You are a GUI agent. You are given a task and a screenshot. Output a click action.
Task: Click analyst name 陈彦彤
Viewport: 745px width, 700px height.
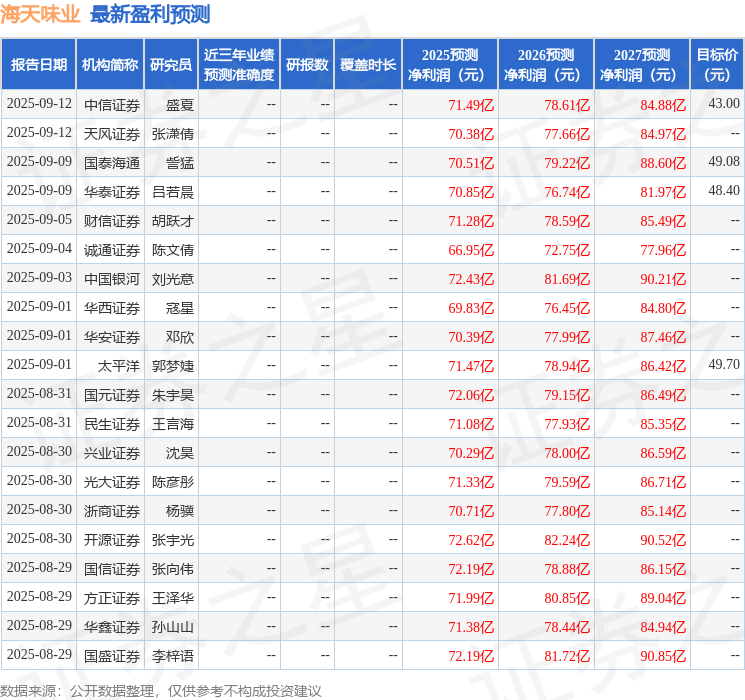pos(173,482)
